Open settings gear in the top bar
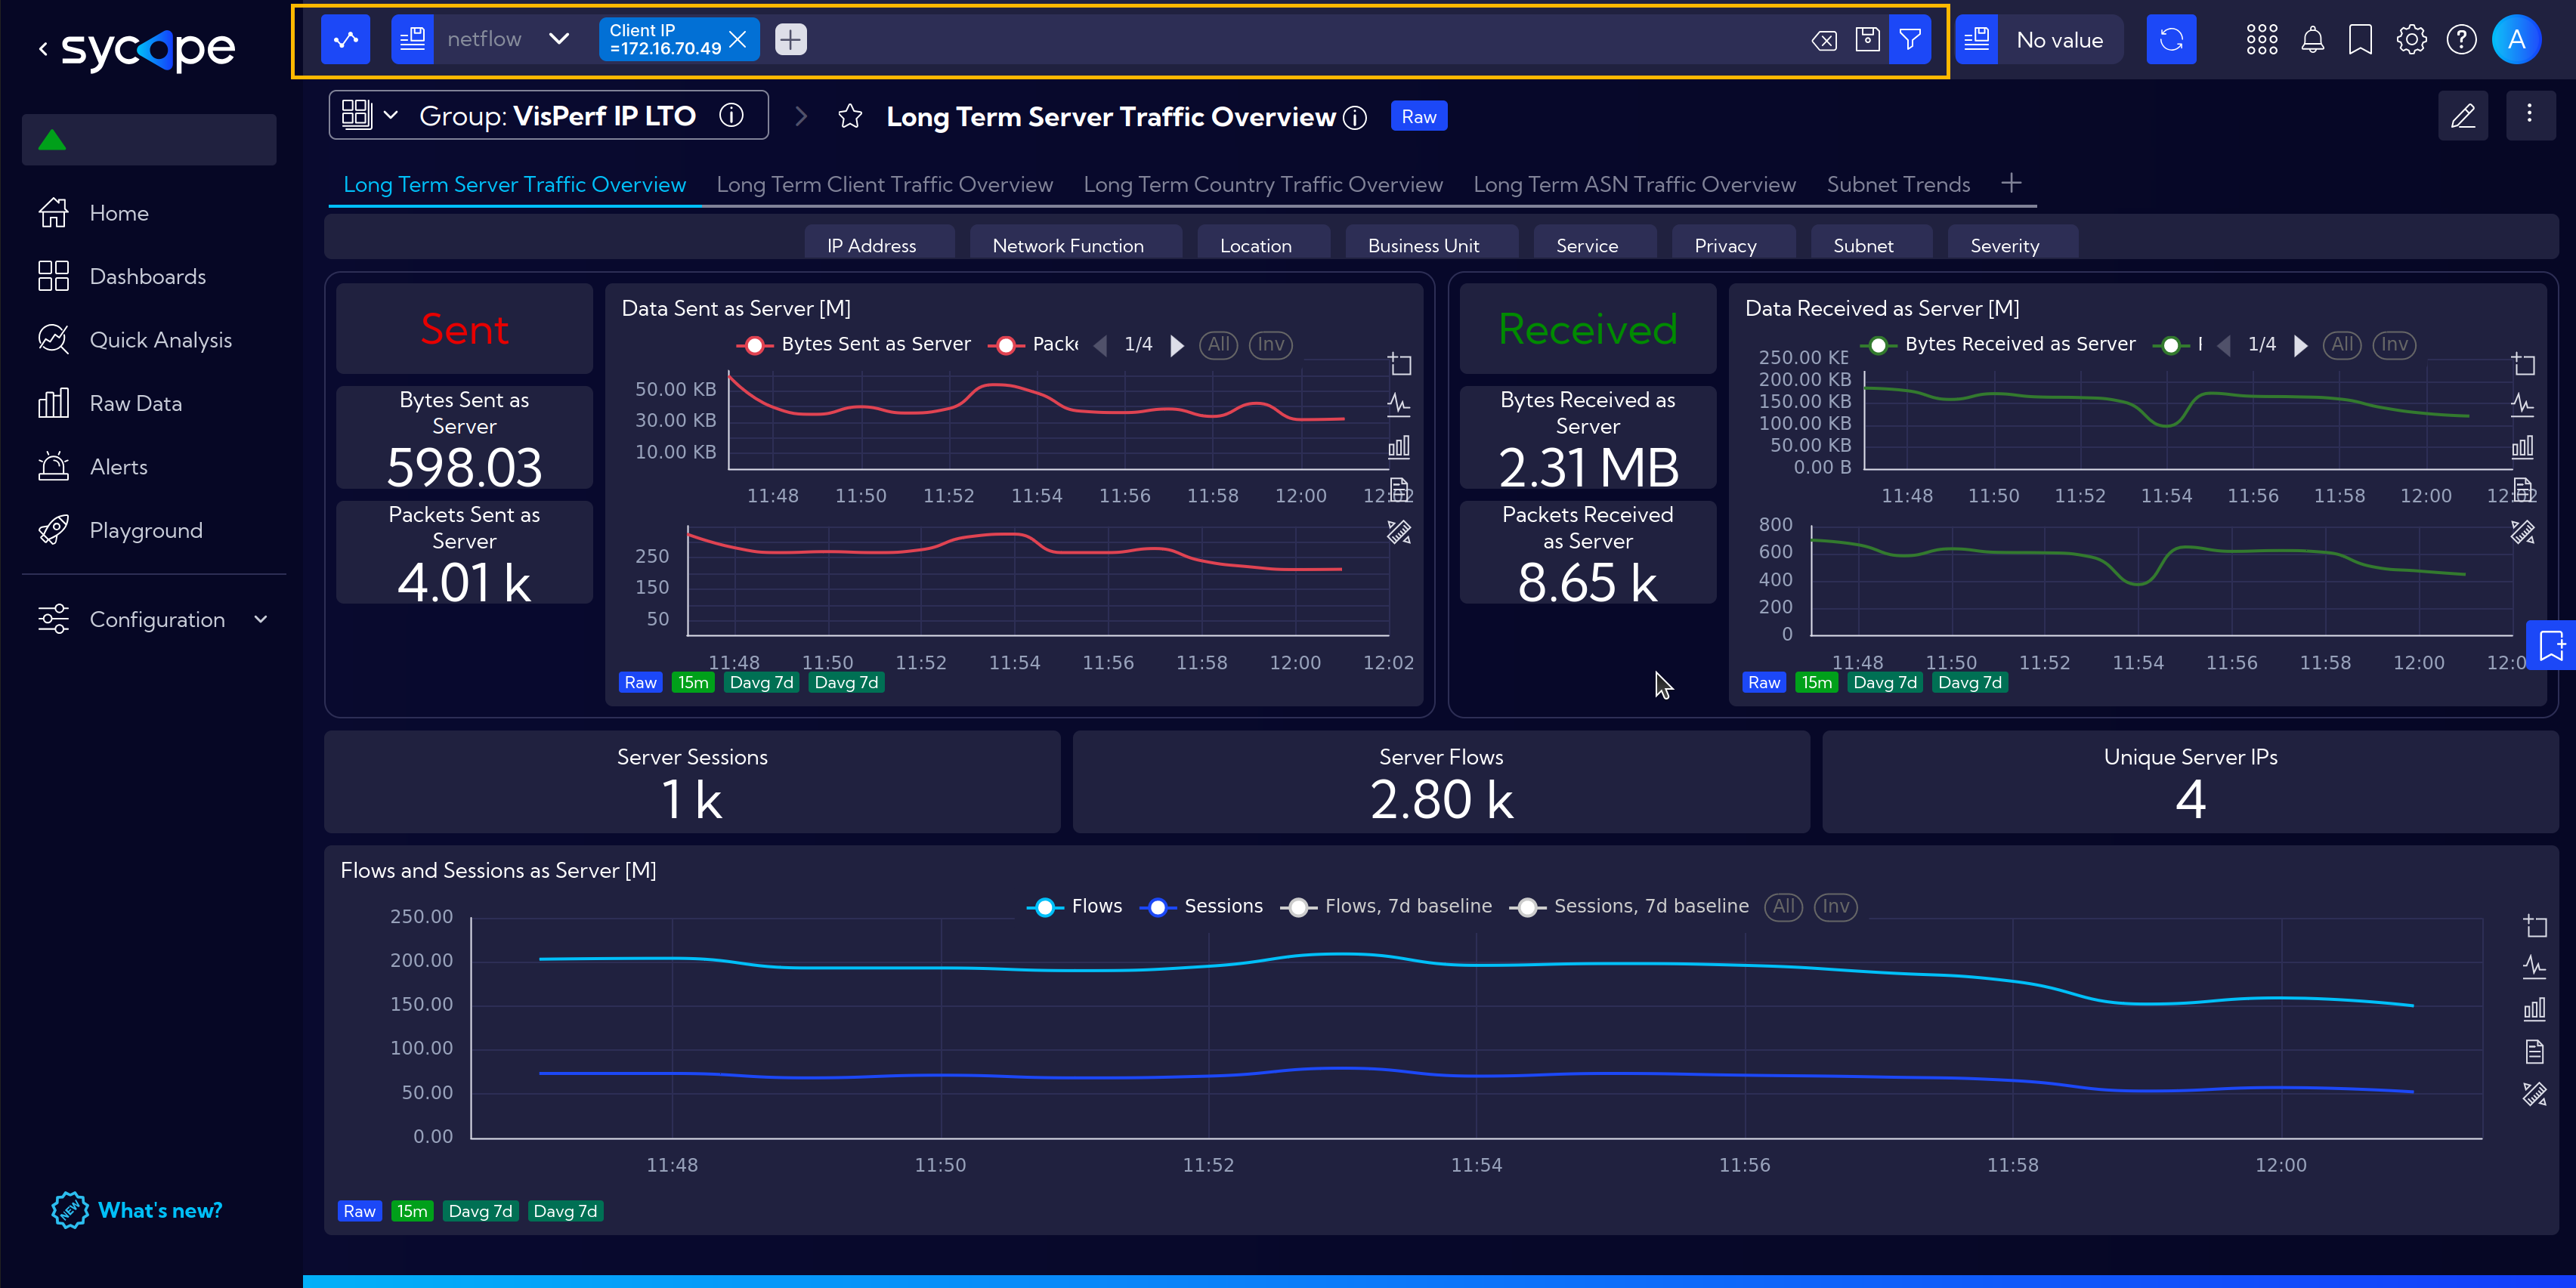This screenshot has width=2576, height=1288. coord(2411,40)
